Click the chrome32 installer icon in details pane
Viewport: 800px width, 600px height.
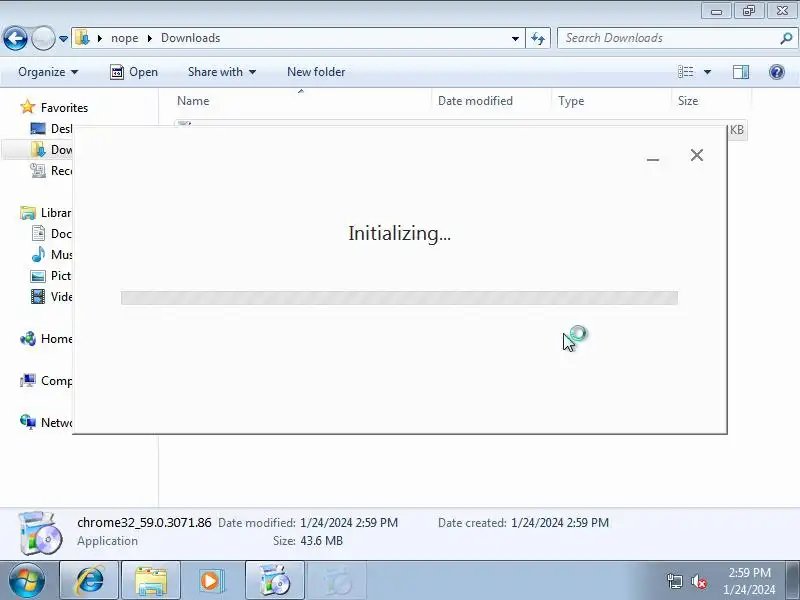pyautogui.click(x=40, y=533)
